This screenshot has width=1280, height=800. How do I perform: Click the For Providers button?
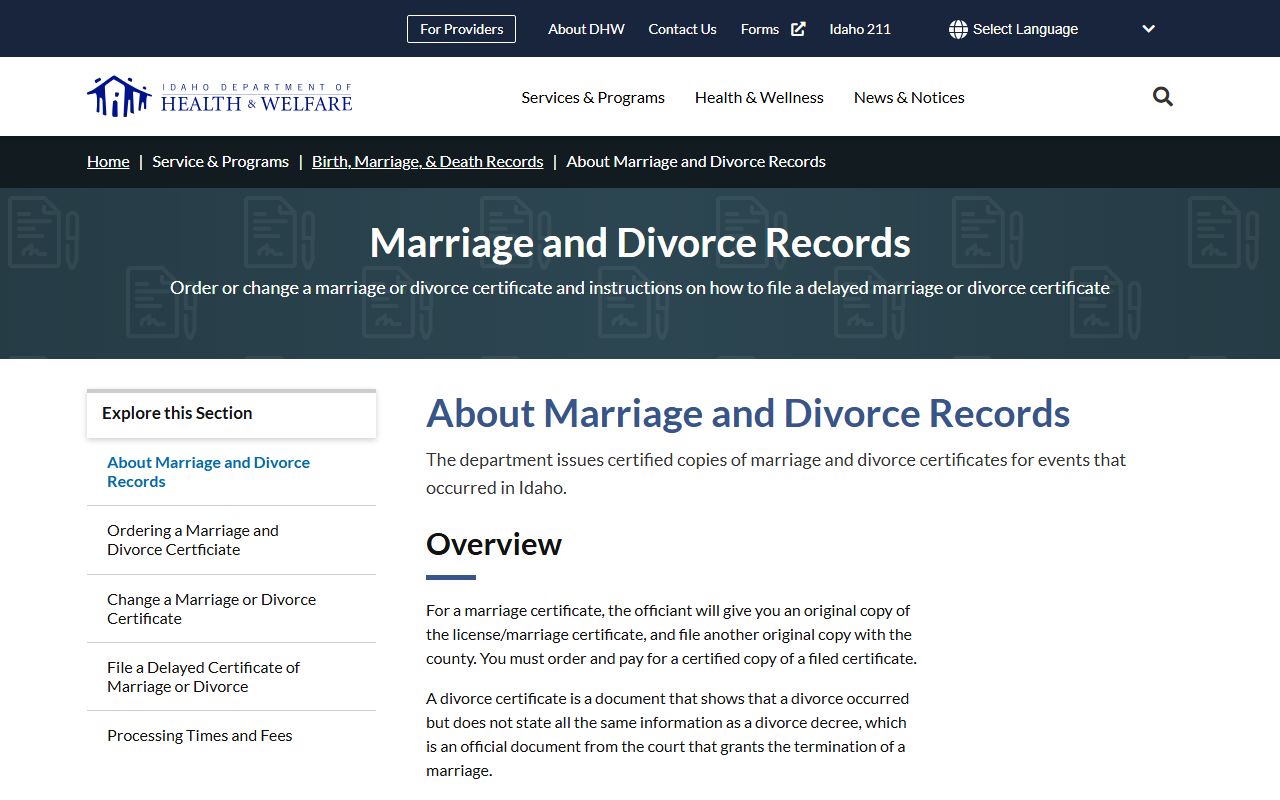(x=461, y=29)
